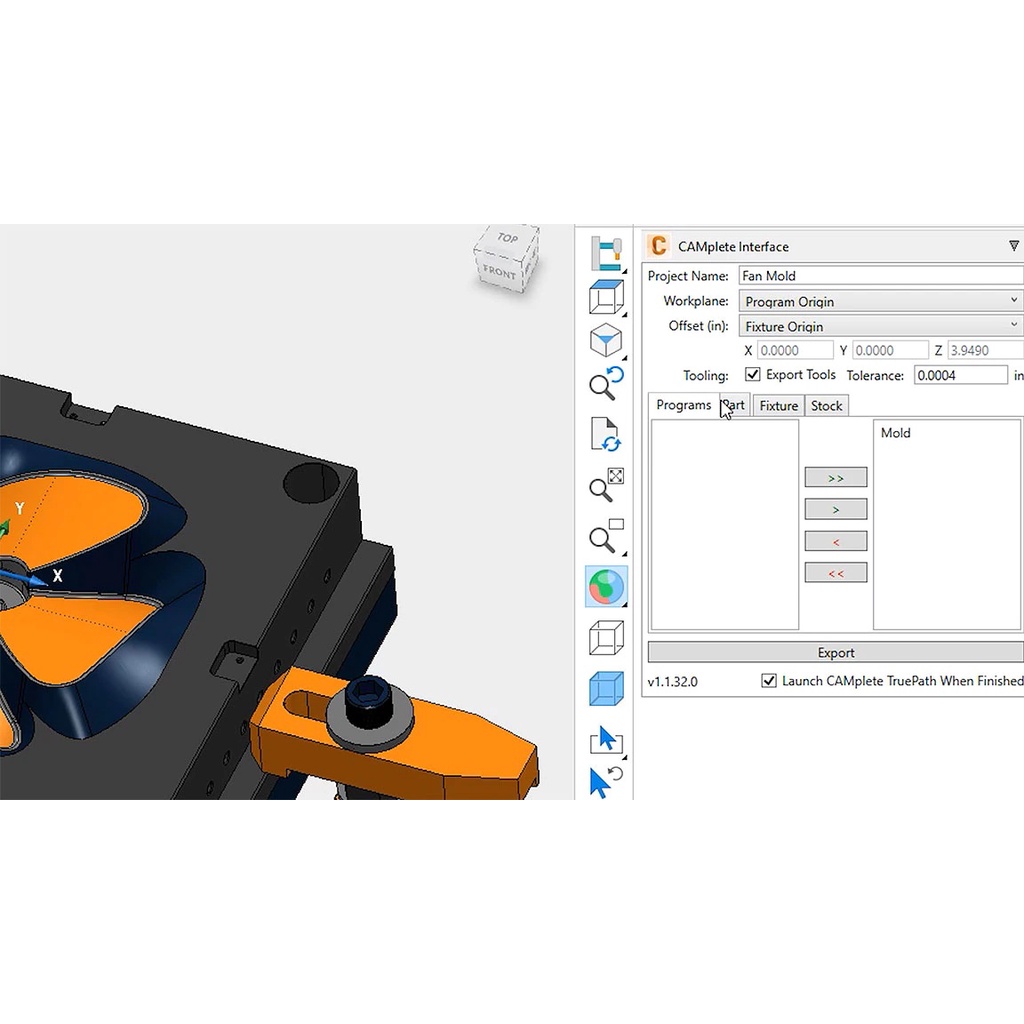Click the v1.1.32.0 version text
1024x1024 pixels.
point(673,681)
